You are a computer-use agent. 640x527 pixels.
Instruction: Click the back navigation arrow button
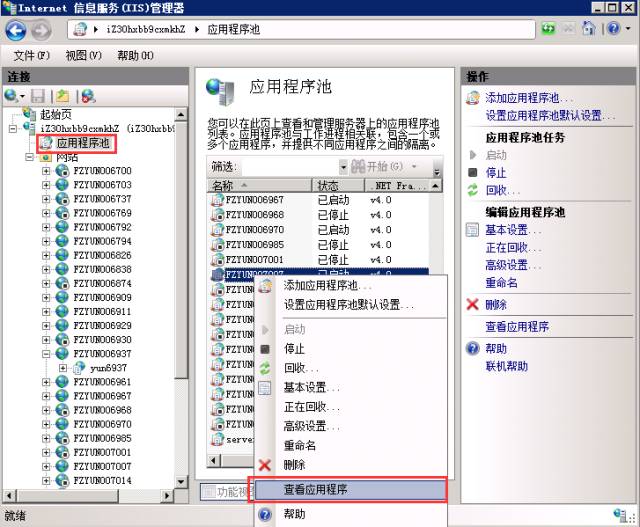pyautogui.click(x=17, y=30)
